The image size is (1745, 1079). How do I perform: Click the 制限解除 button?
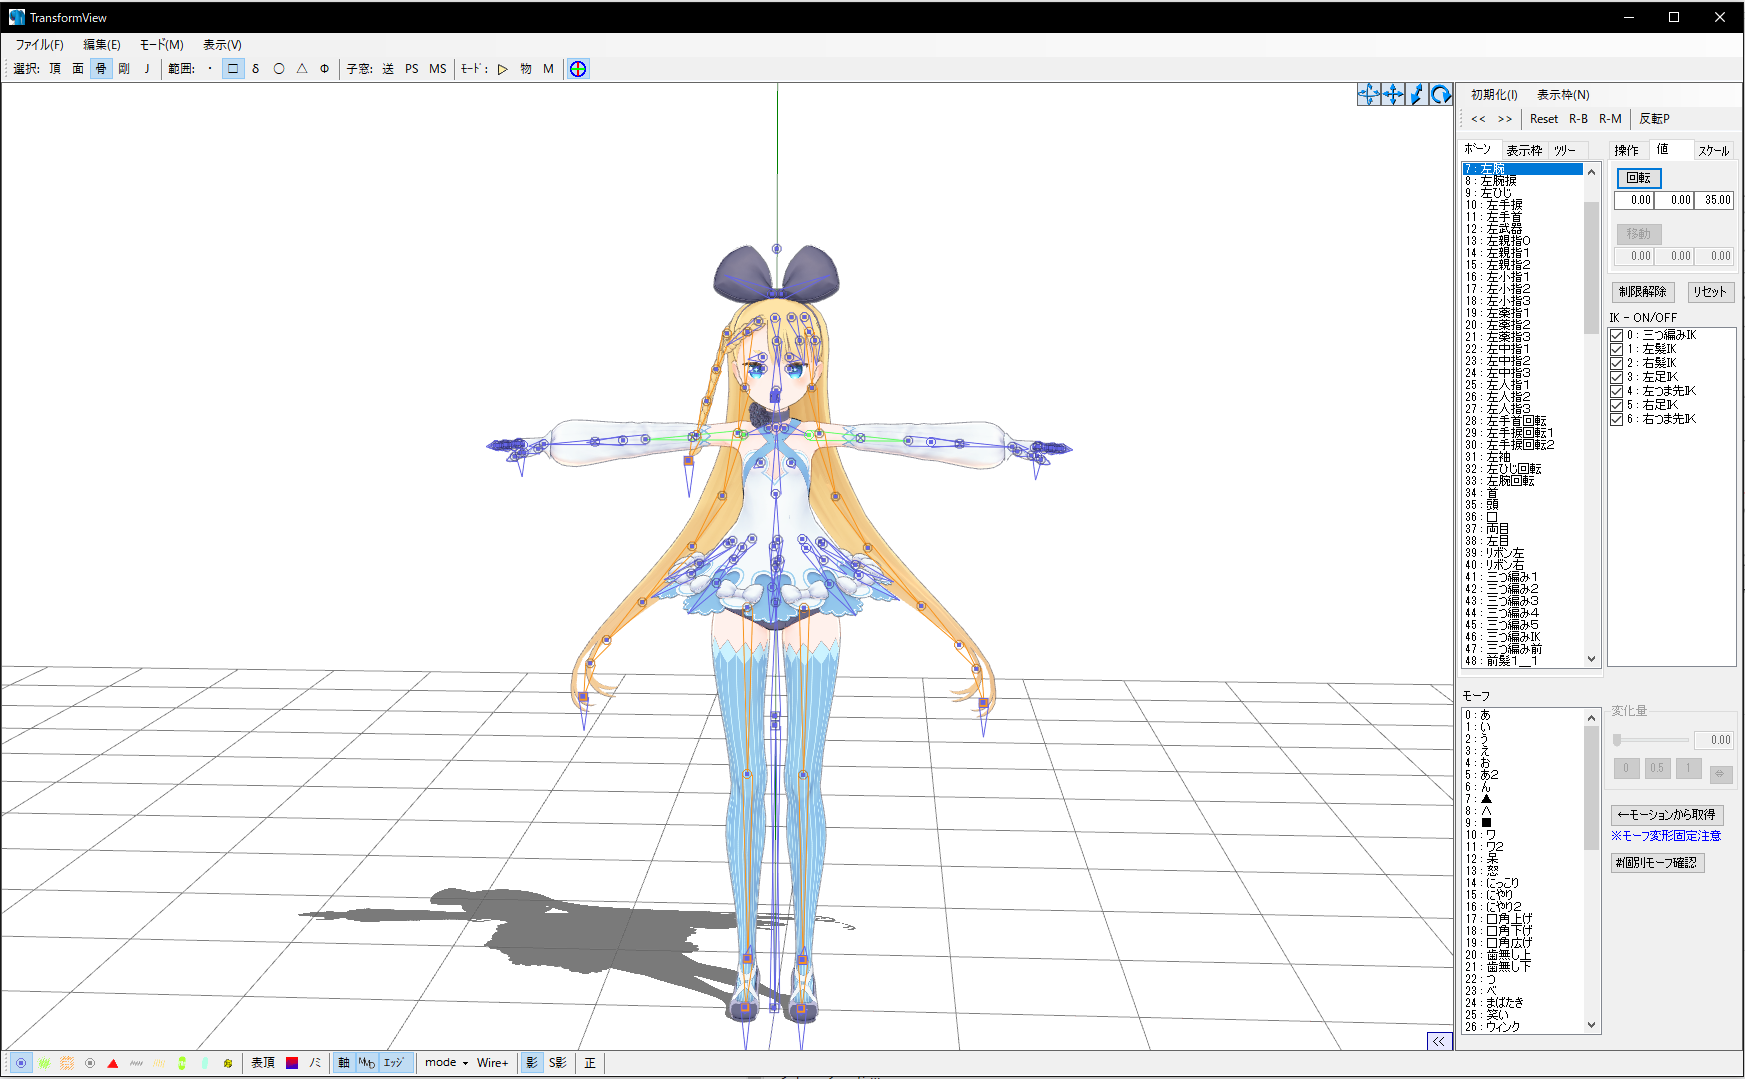point(1643,292)
